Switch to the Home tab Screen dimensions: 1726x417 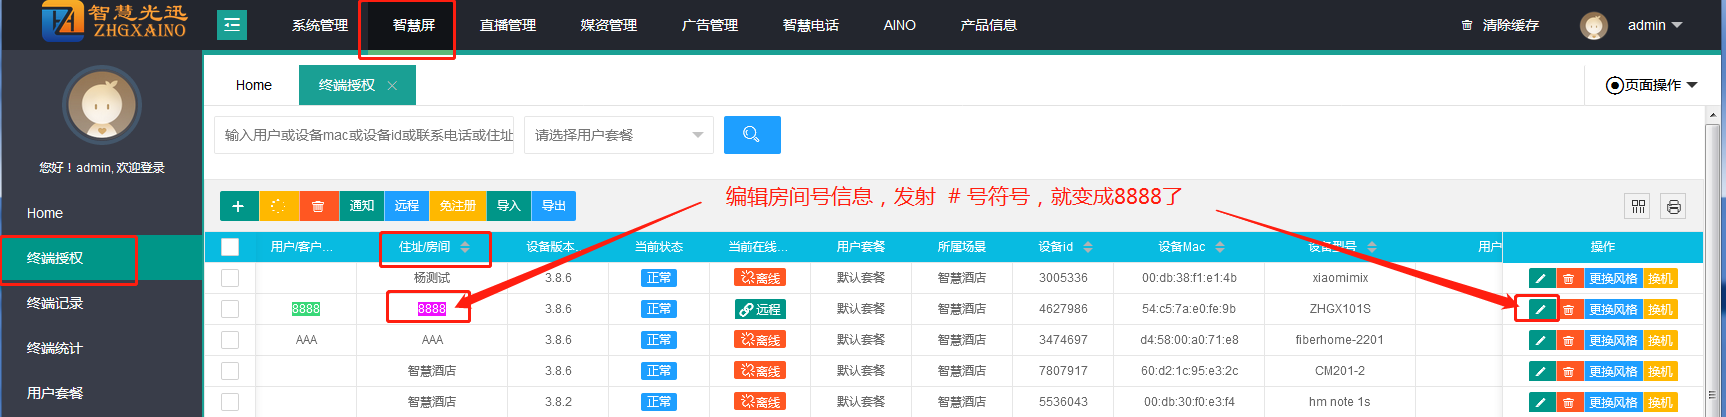(x=253, y=85)
